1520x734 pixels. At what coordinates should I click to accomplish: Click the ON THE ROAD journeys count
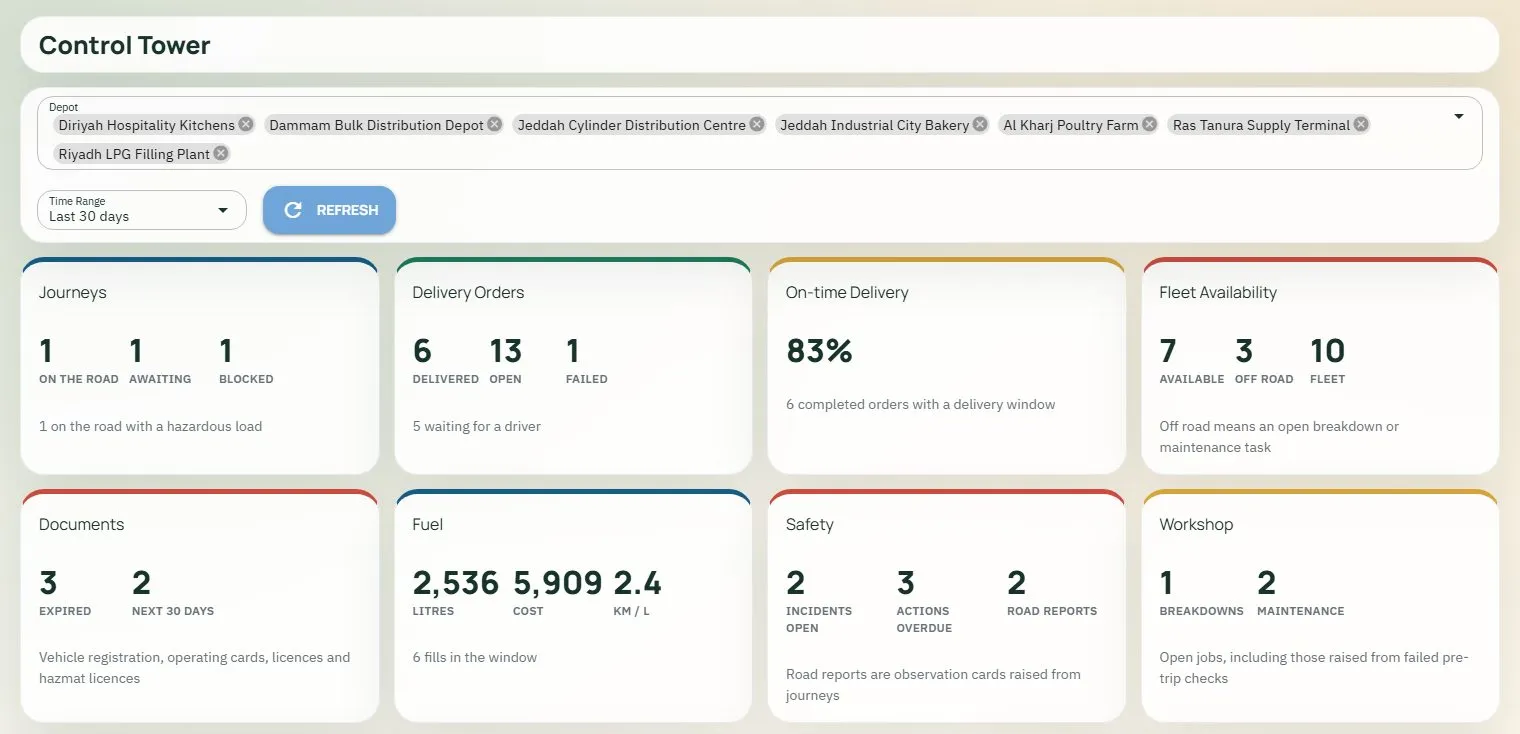pyautogui.click(x=46, y=351)
